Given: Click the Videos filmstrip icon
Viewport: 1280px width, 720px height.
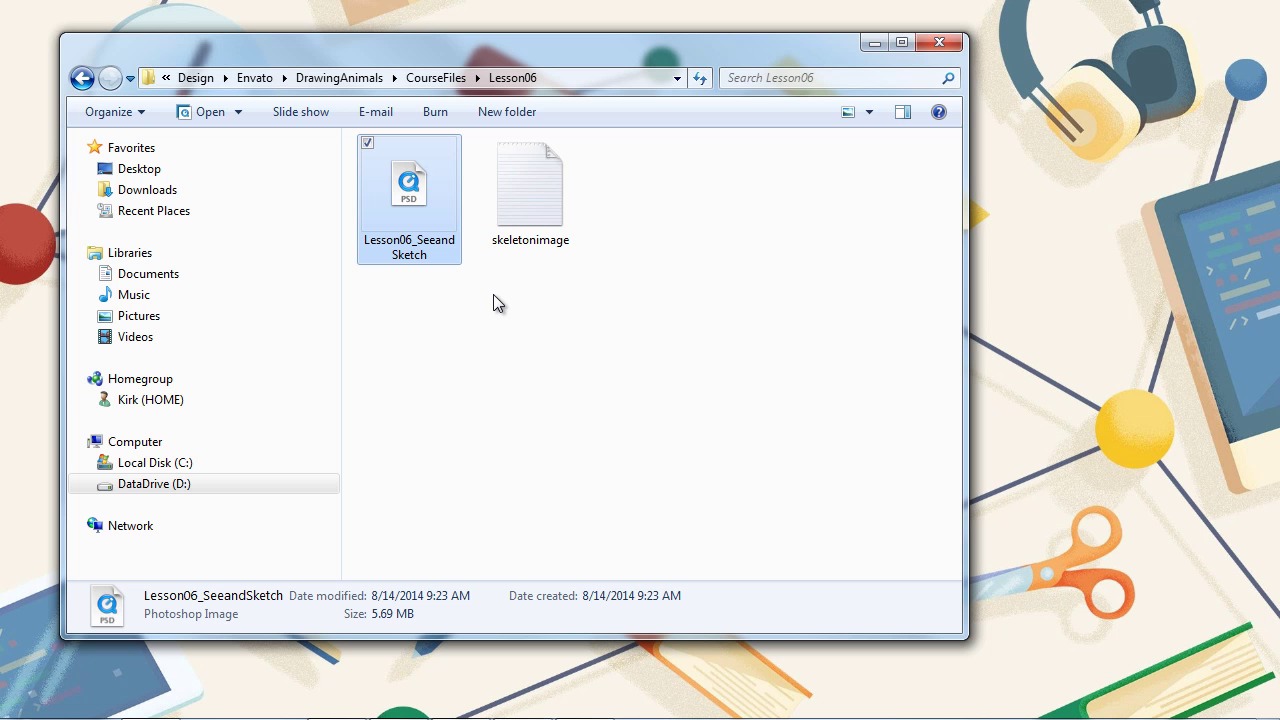Looking at the screenshot, I should coord(105,337).
